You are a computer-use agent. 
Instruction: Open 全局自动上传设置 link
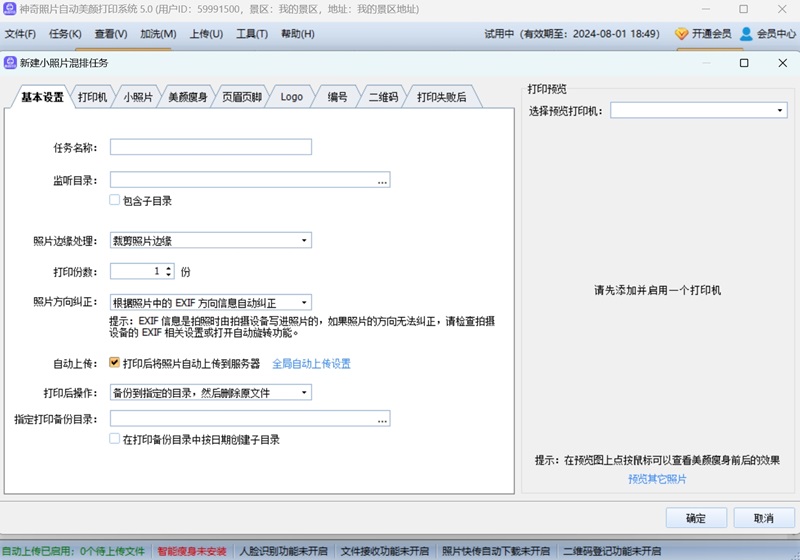tap(311, 364)
